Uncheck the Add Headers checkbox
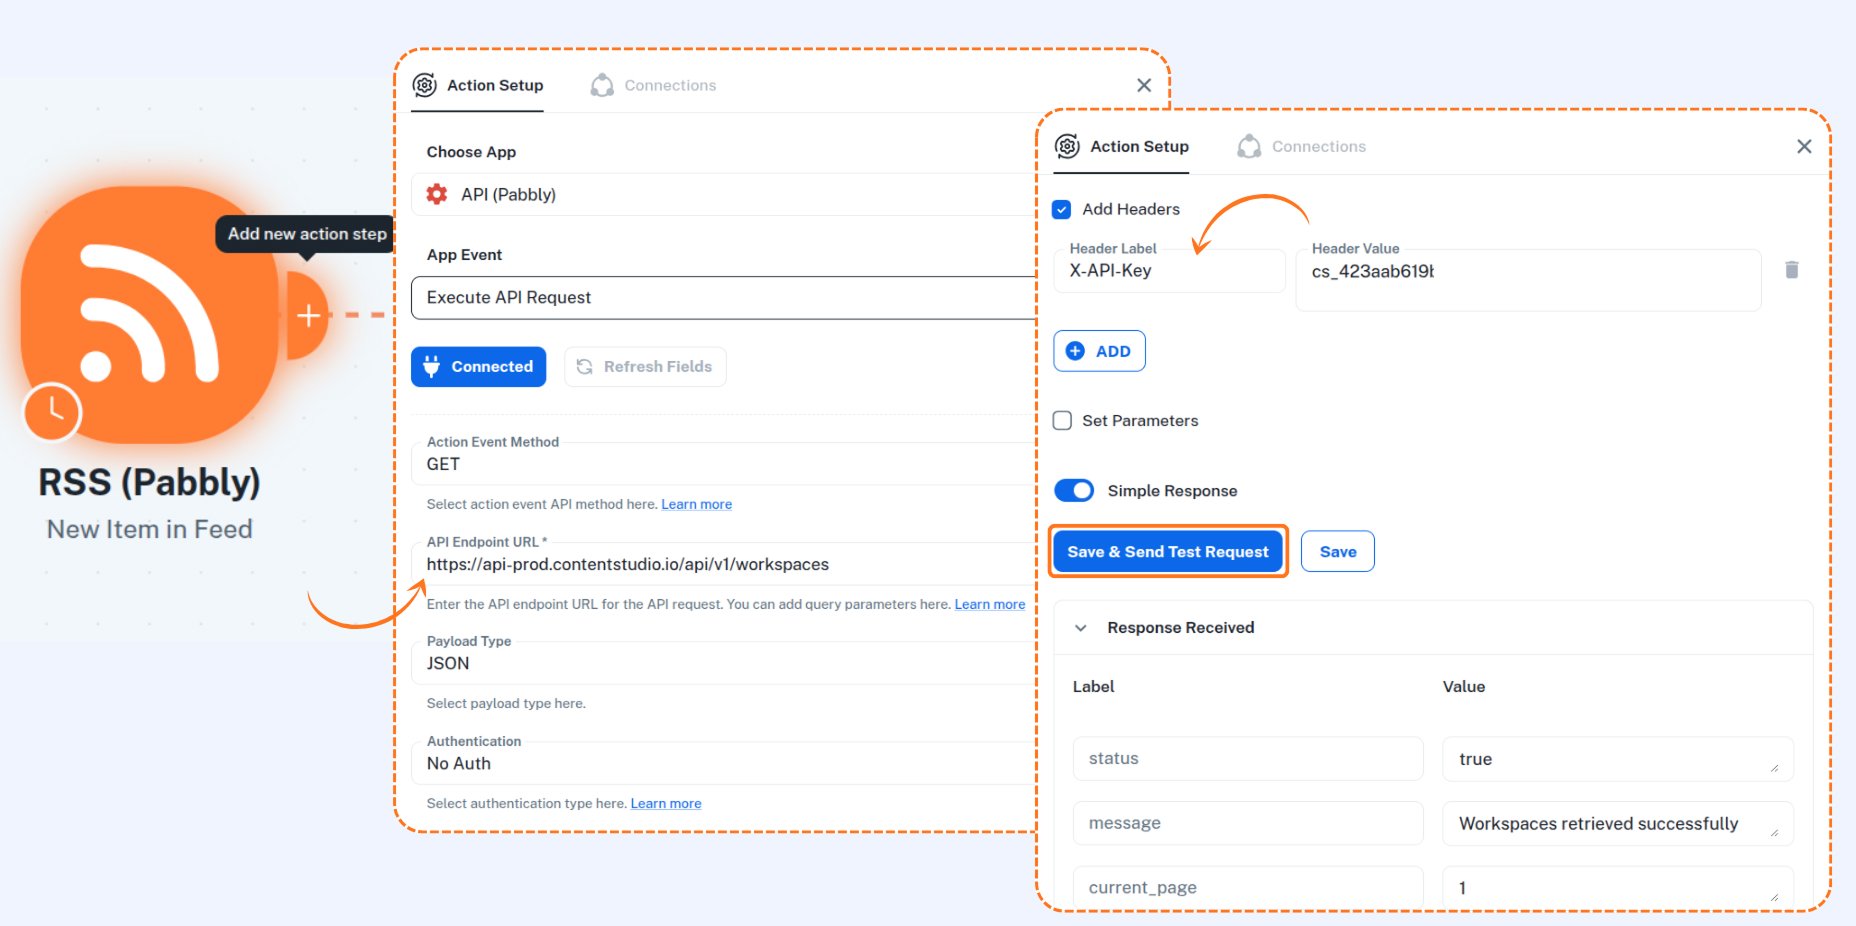 click(x=1062, y=209)
